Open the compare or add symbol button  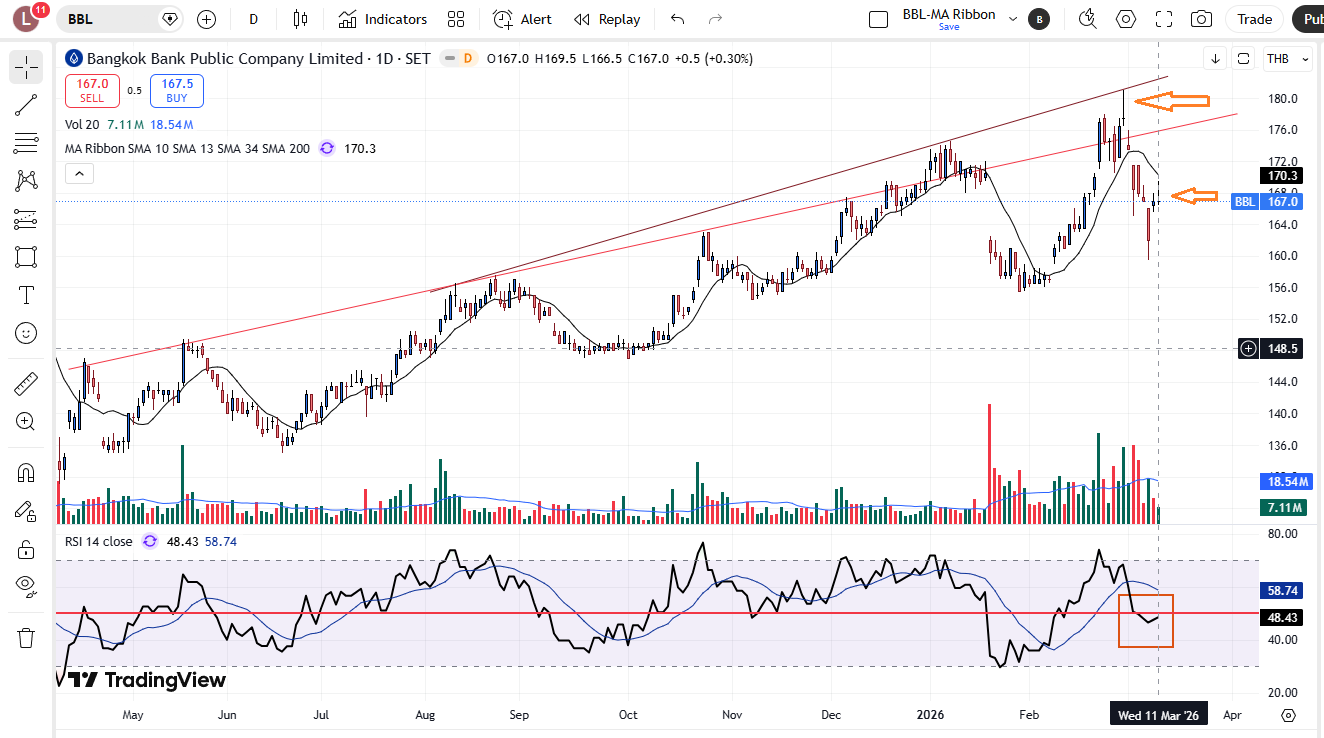206,19
